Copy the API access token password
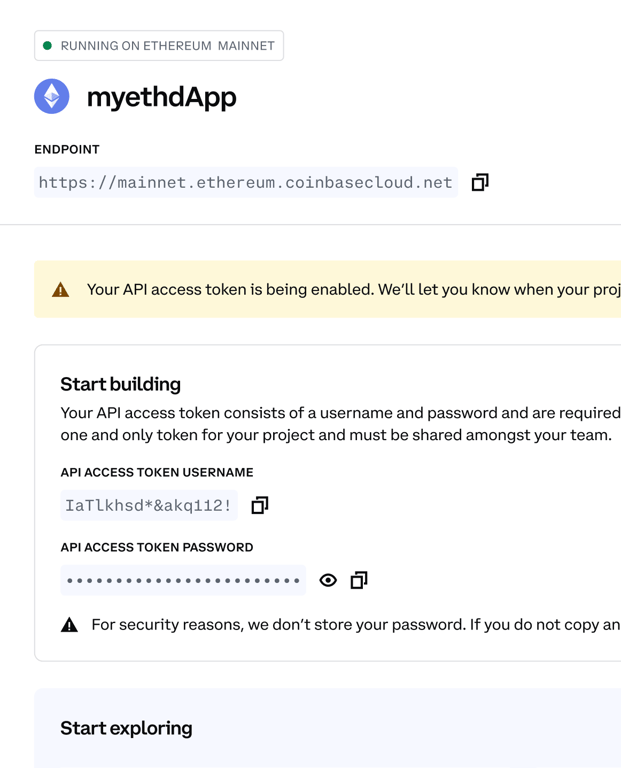The image size is (621, 768). pyautogui.click(x=359, y=580)
